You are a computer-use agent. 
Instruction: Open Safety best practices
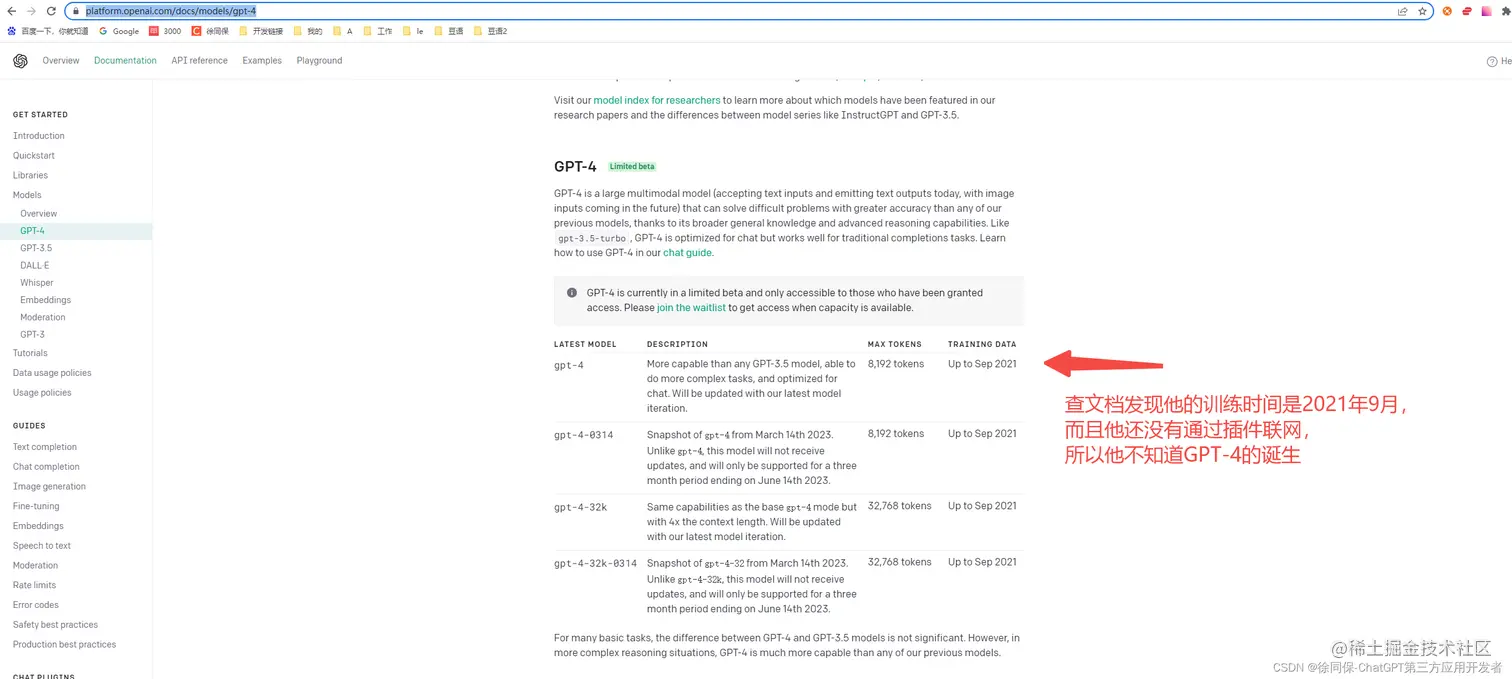[x=55, y=625]
